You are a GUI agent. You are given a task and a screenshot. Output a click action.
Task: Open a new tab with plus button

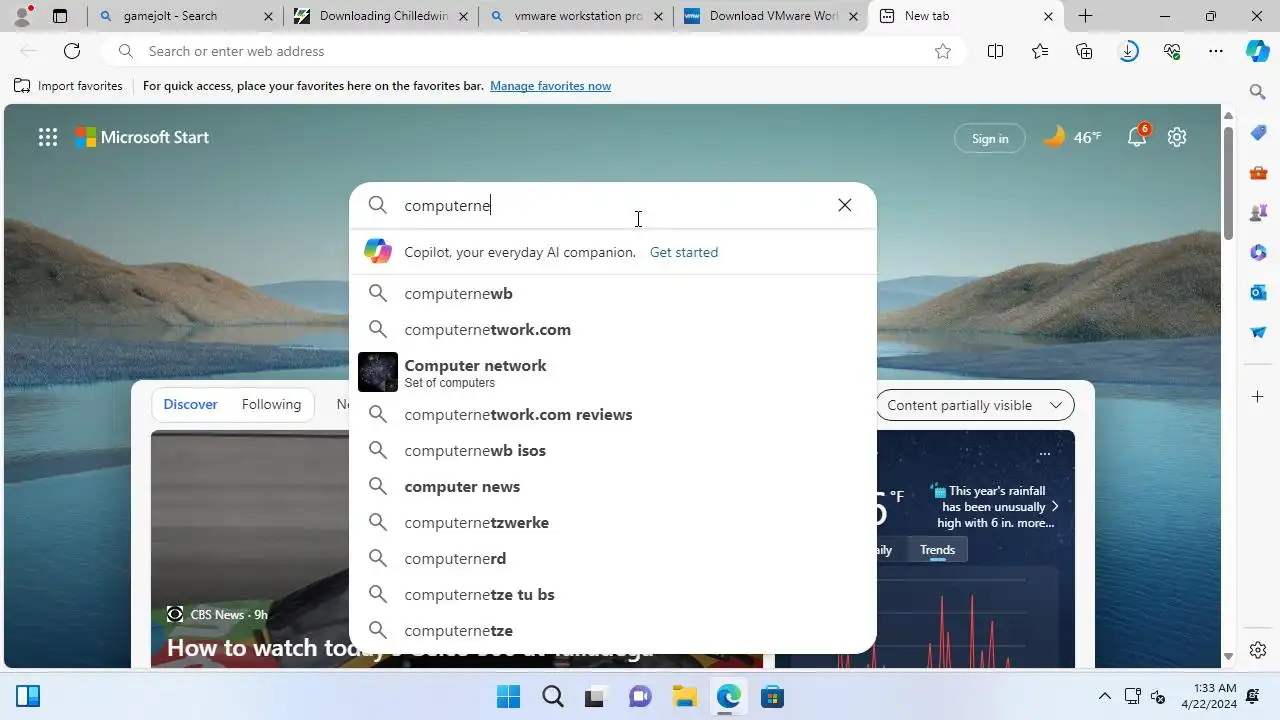pos(1085,16)
